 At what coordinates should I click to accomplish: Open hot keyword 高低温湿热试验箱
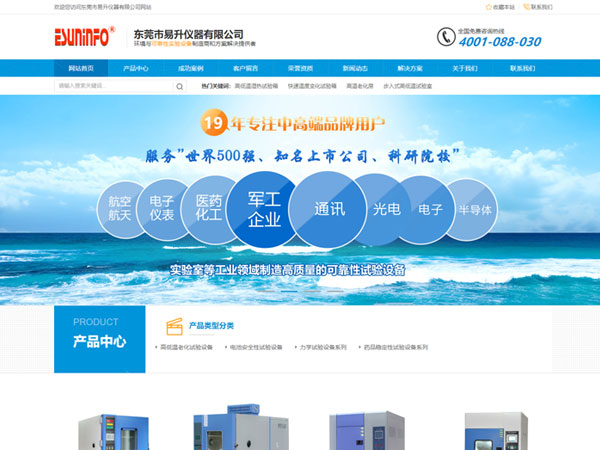point(256,86)
